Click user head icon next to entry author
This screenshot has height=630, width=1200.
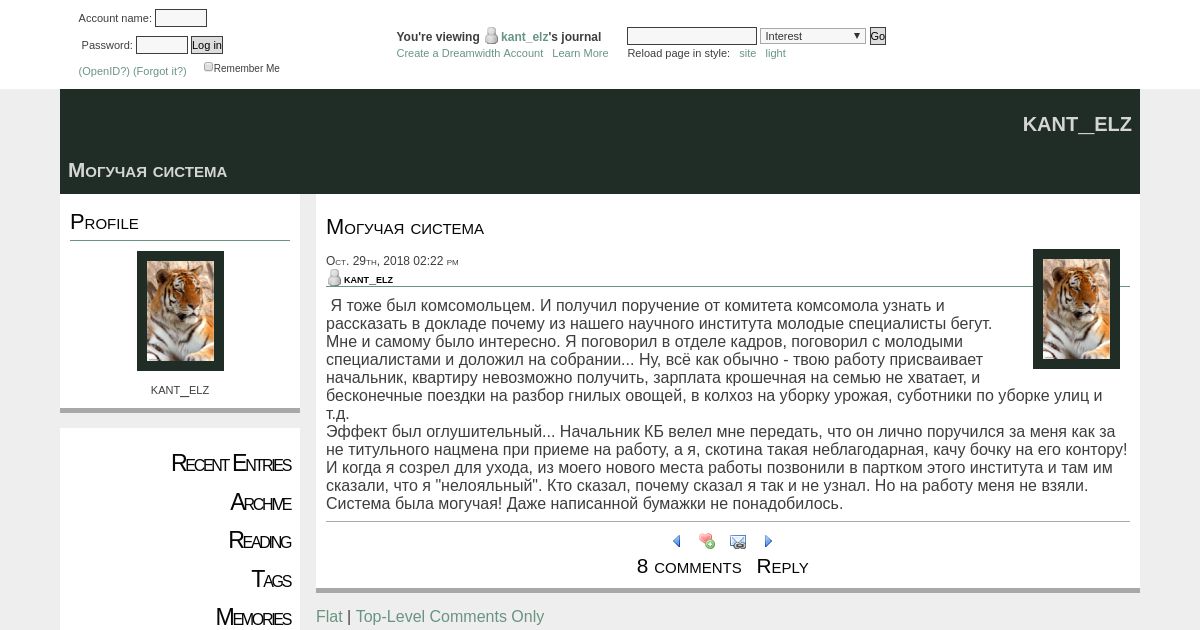pos(334,279)
